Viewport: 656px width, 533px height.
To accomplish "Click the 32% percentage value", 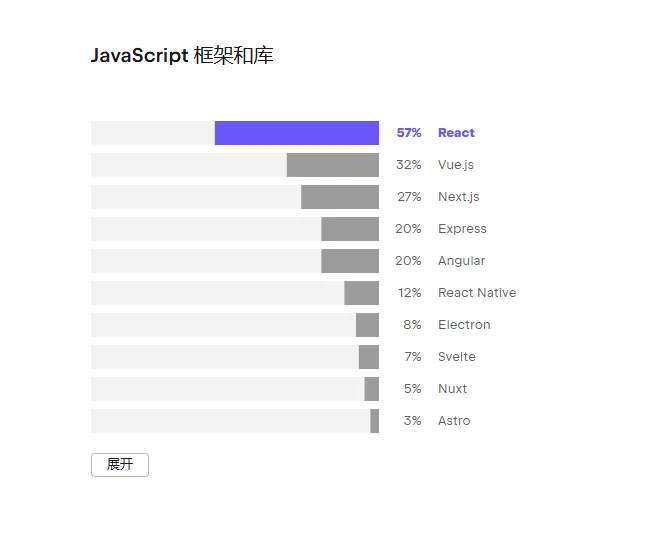I will pyautogui.click(x=409, y=165).
